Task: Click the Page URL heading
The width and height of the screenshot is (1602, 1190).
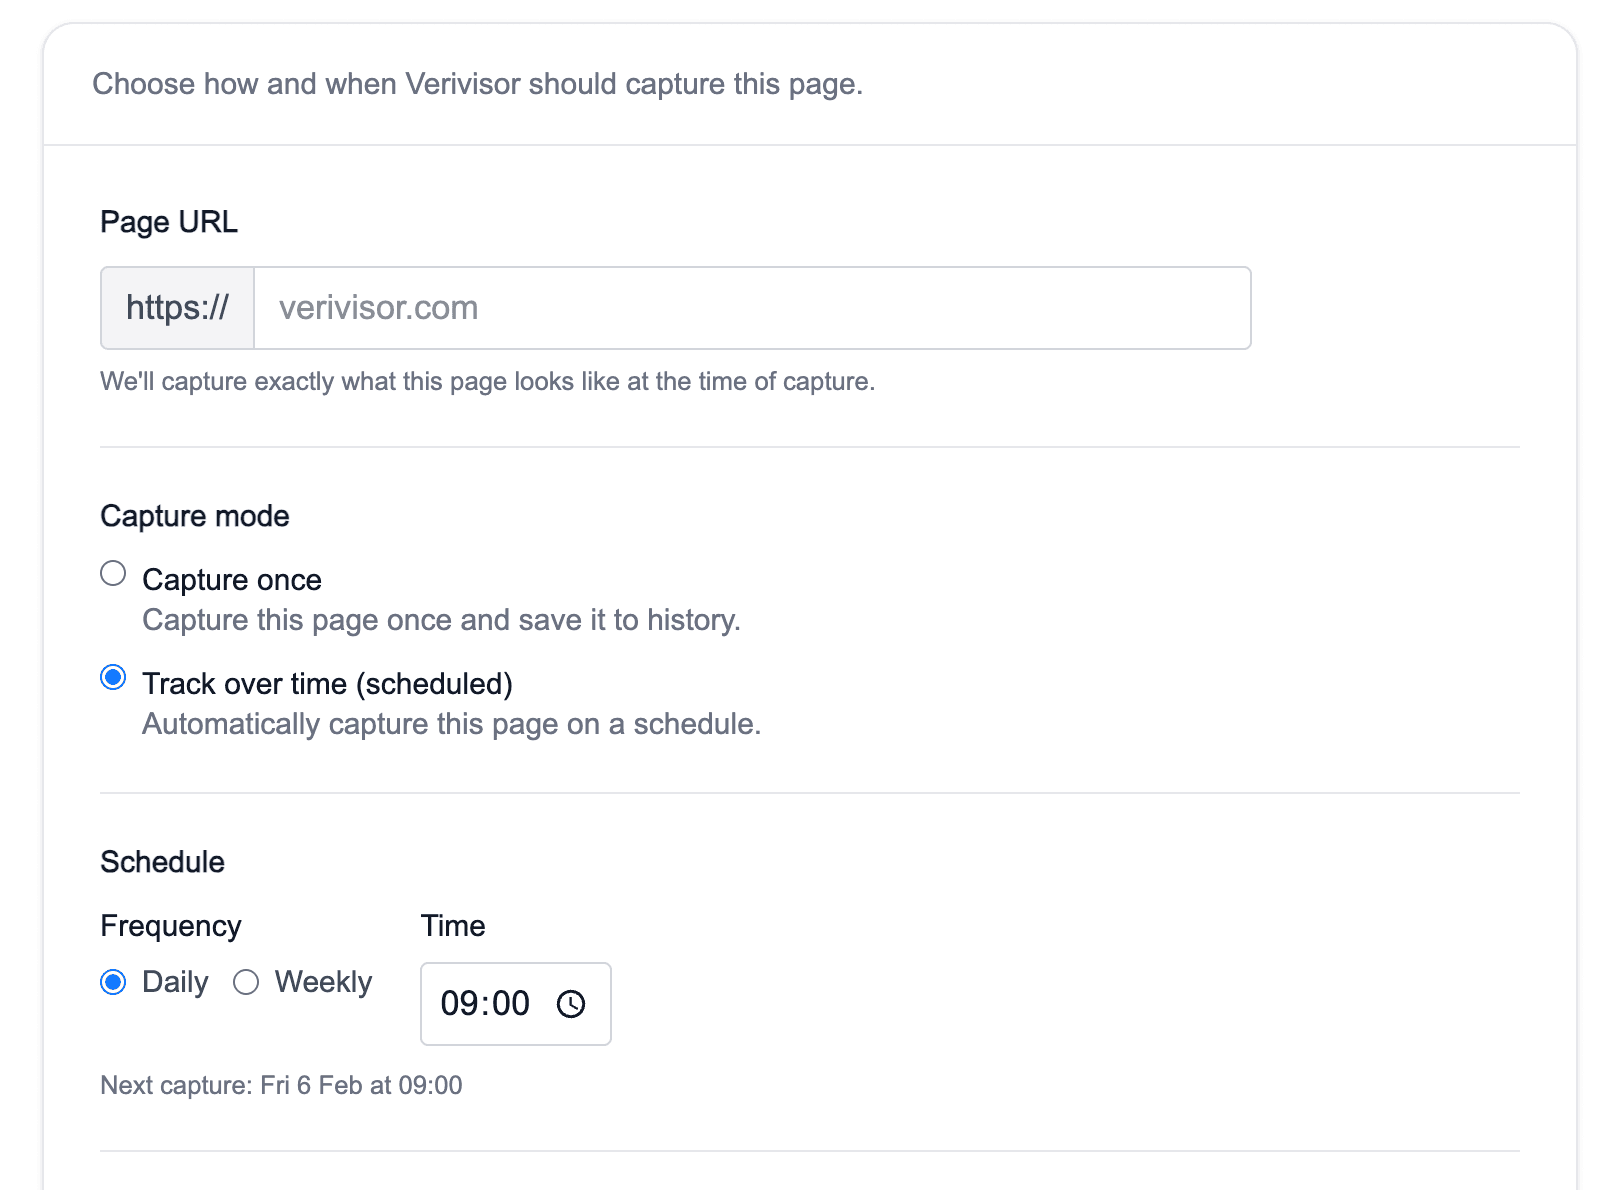Action: [x=168, y=221]
